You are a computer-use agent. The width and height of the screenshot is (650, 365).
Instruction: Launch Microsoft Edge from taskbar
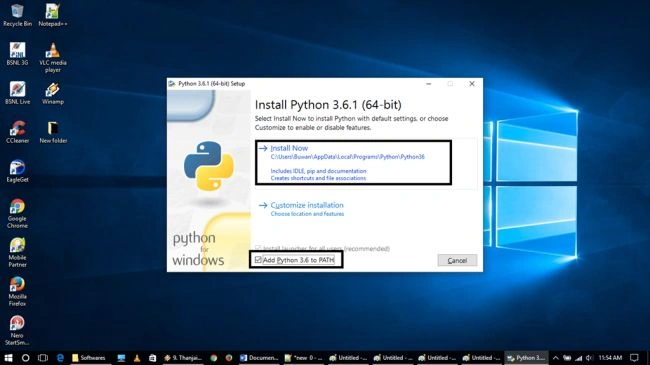click(x=60, y=358)
